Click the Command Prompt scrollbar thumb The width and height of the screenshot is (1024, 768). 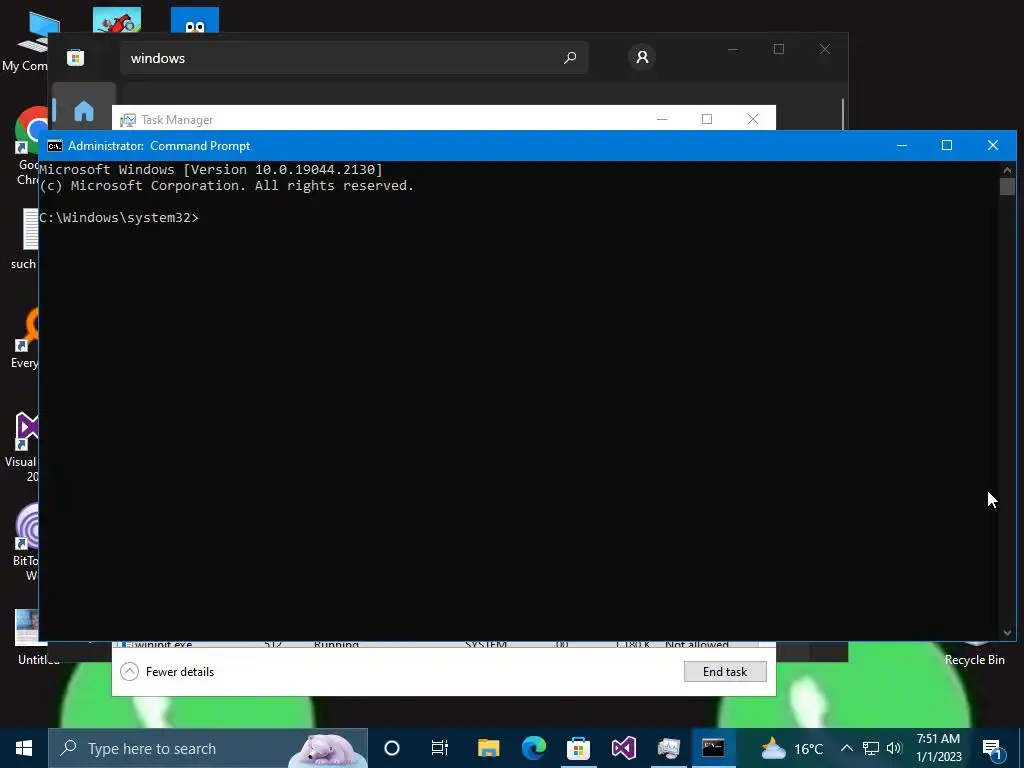click(x=1007, y=186)
